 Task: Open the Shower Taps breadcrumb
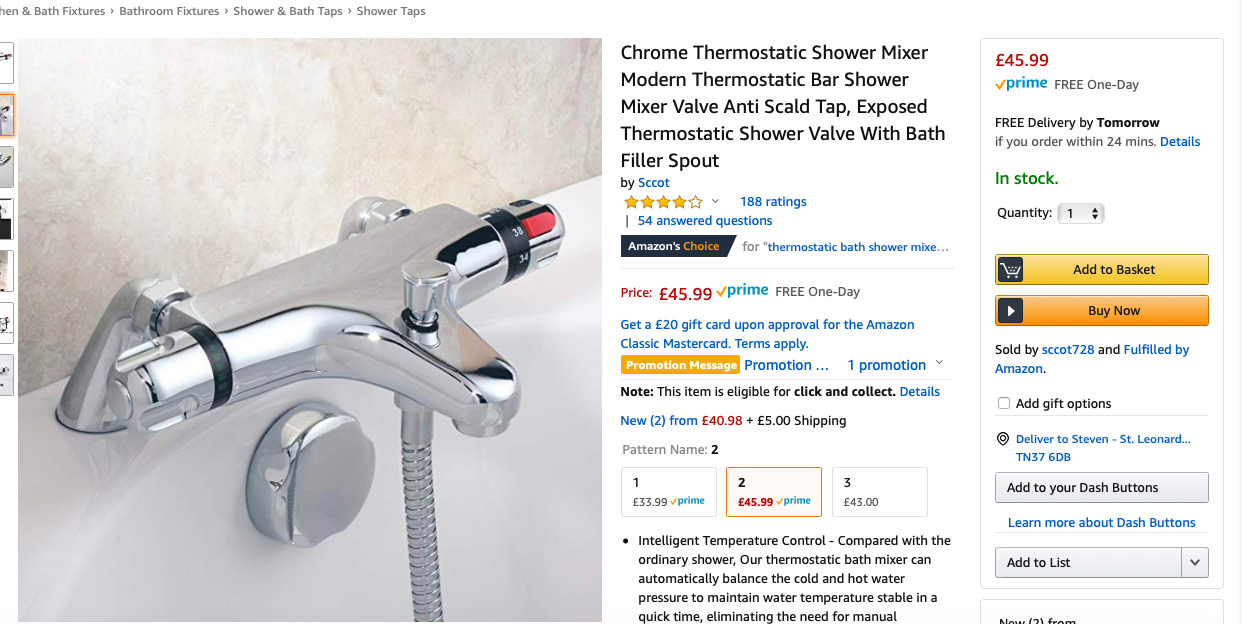(391, 11)
